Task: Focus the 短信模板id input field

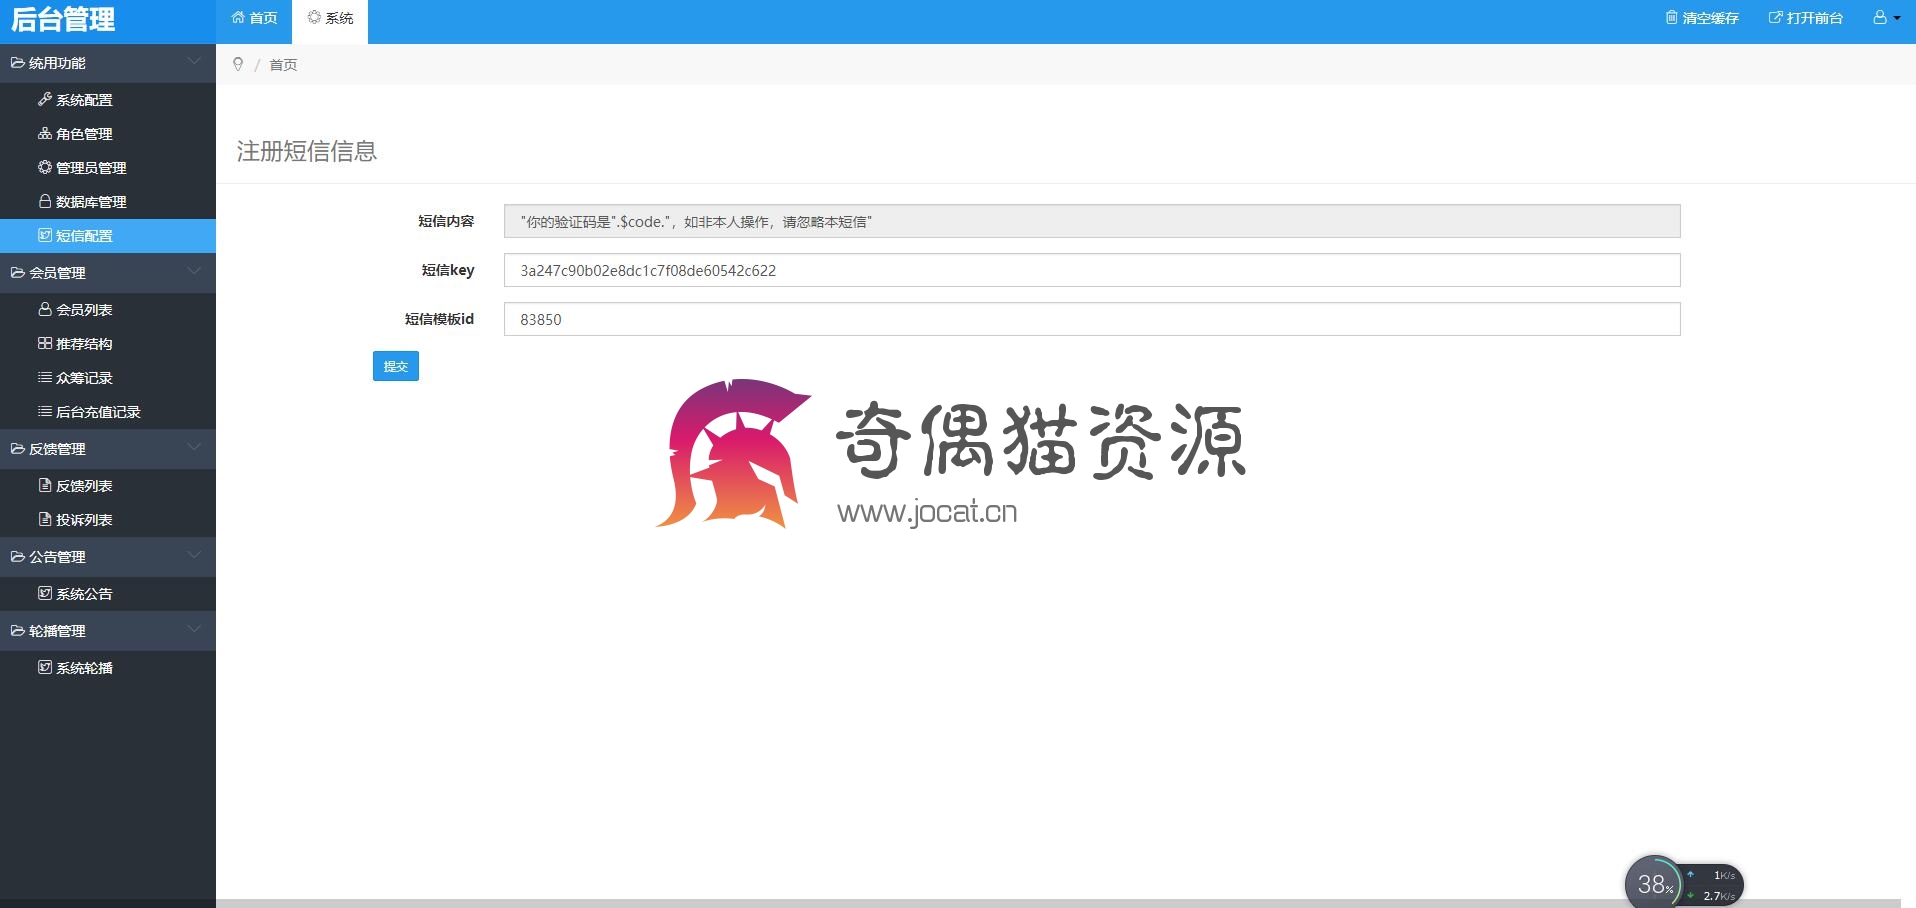Action: coord(1092,319)
